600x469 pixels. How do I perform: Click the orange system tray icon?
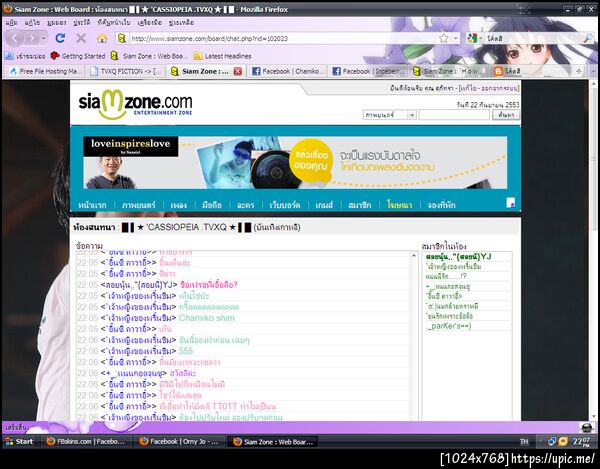coord(563,442)
